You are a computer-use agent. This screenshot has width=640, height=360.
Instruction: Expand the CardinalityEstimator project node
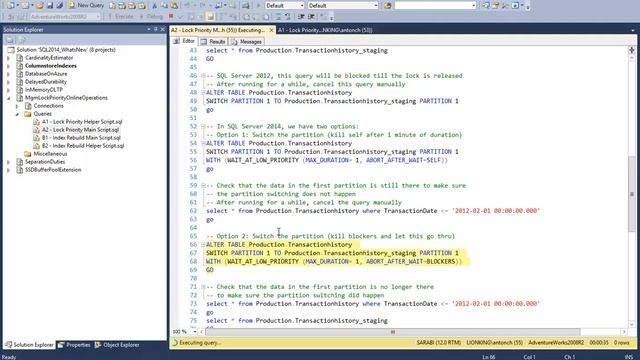(9, 58)
